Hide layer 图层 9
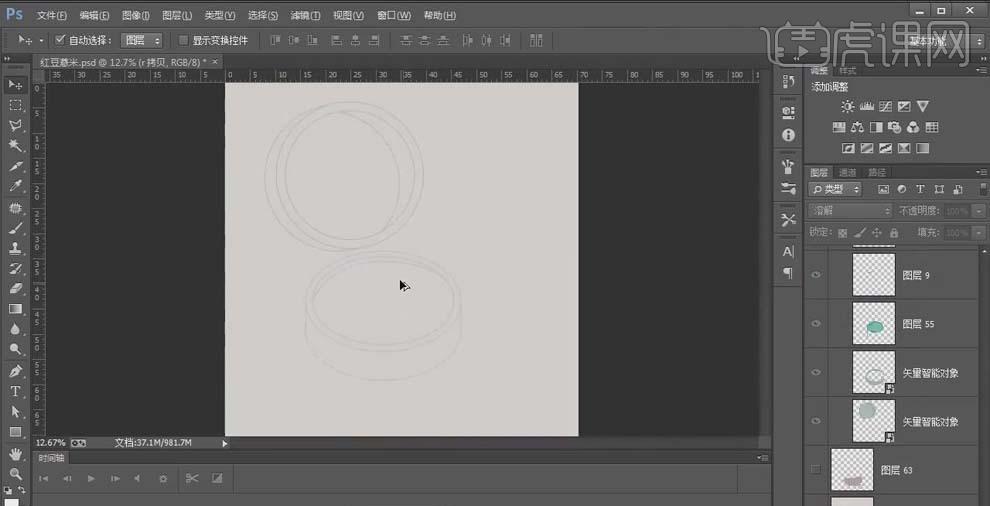990x506 pixels. point(816,275)
